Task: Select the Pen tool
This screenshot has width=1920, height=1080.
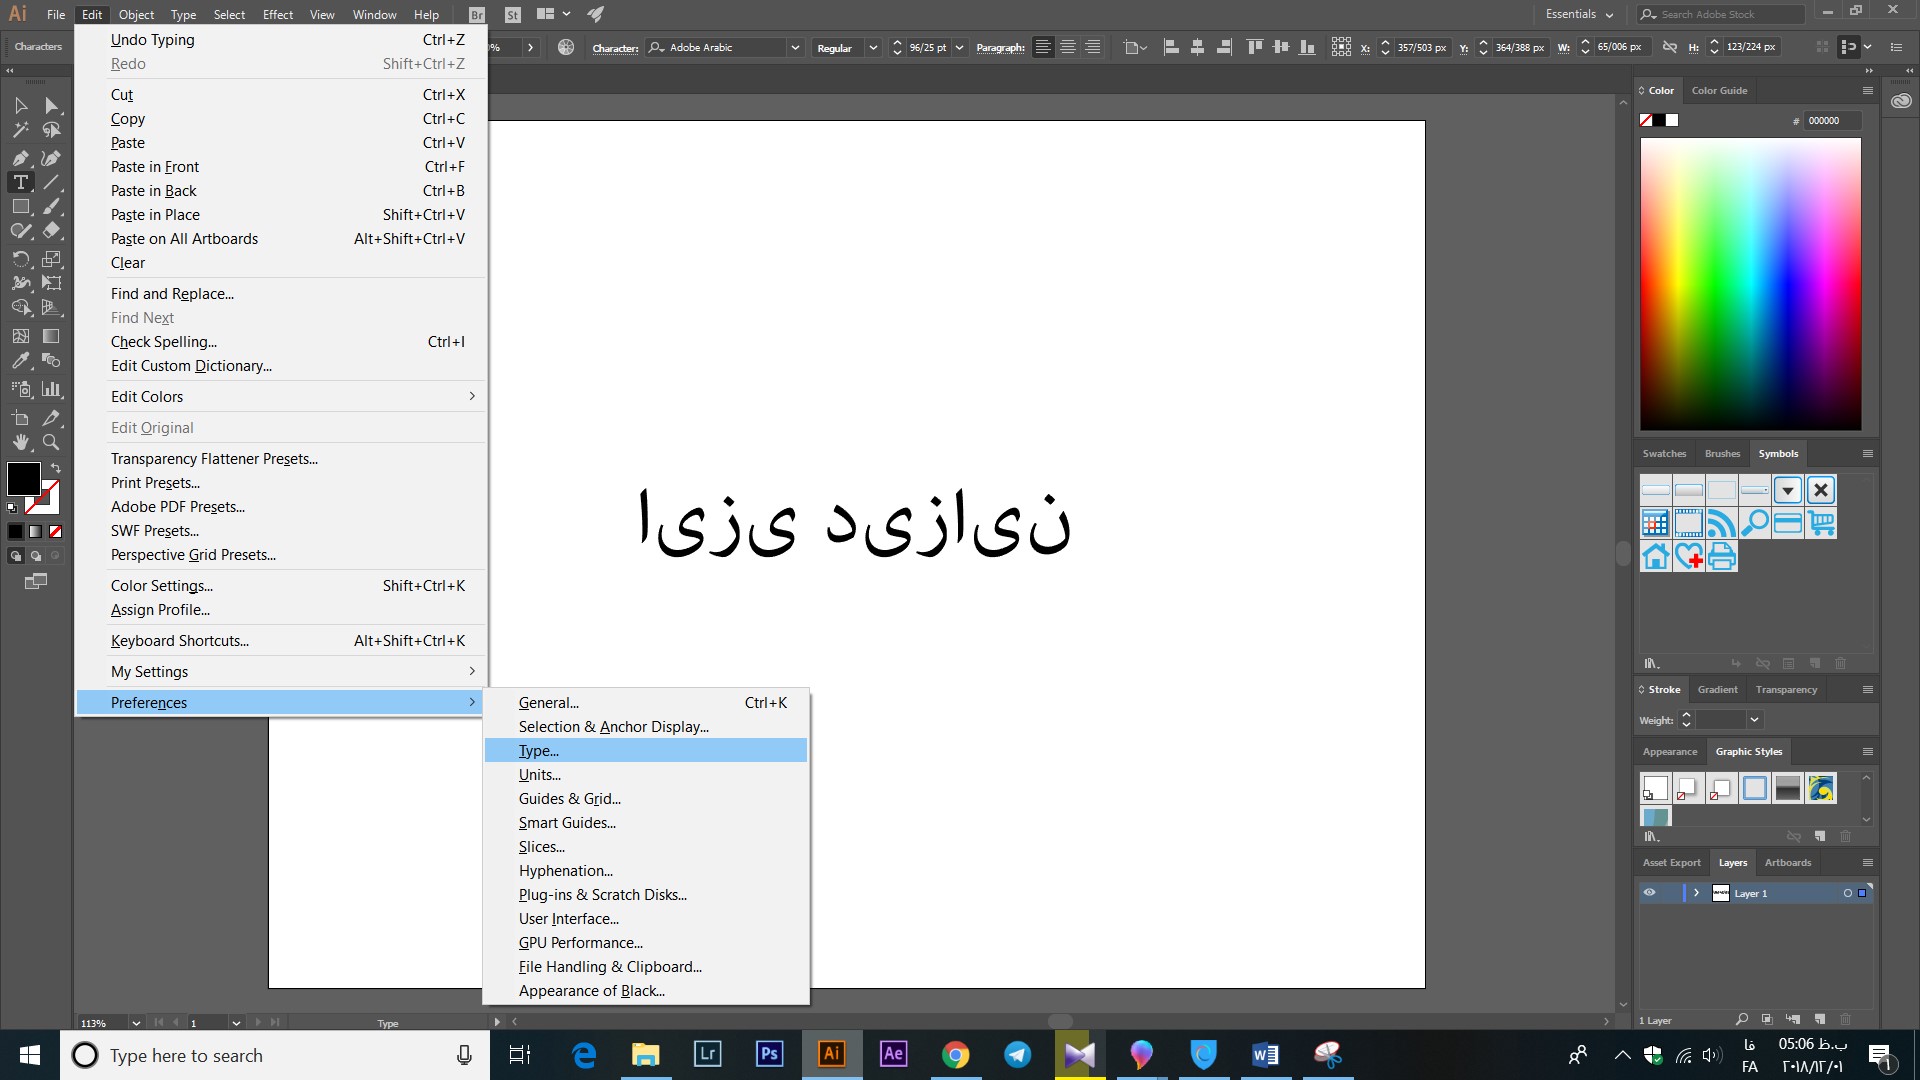Action: tap(20, 158)
